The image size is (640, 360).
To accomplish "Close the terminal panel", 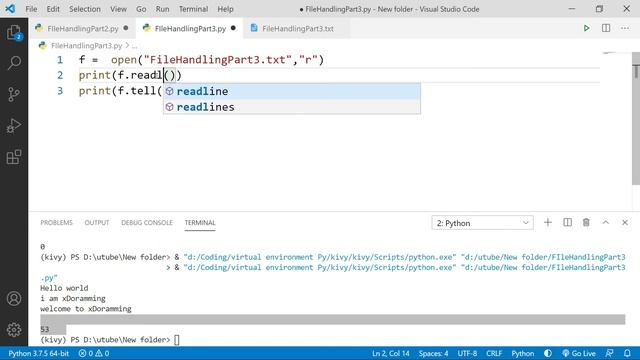I will click(x=625, y=222).
